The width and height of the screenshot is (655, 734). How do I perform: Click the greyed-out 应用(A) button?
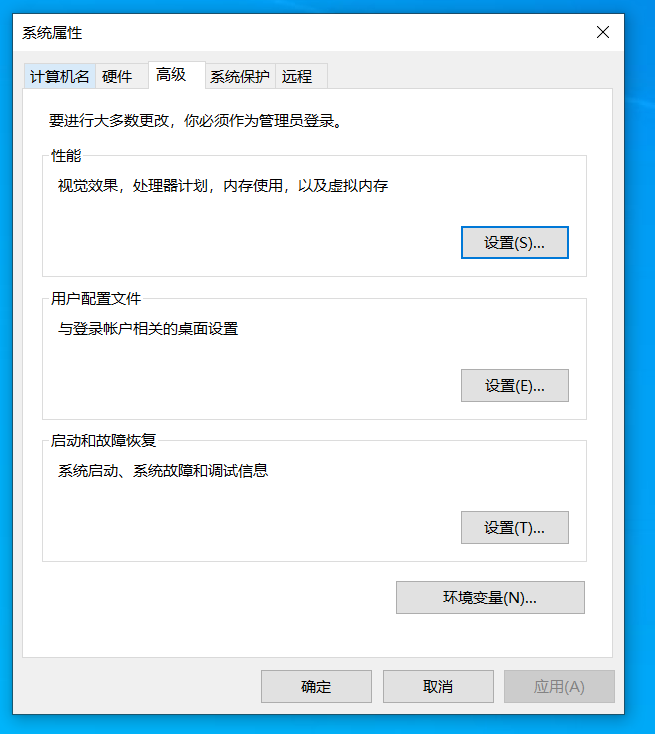pos(559,686)
